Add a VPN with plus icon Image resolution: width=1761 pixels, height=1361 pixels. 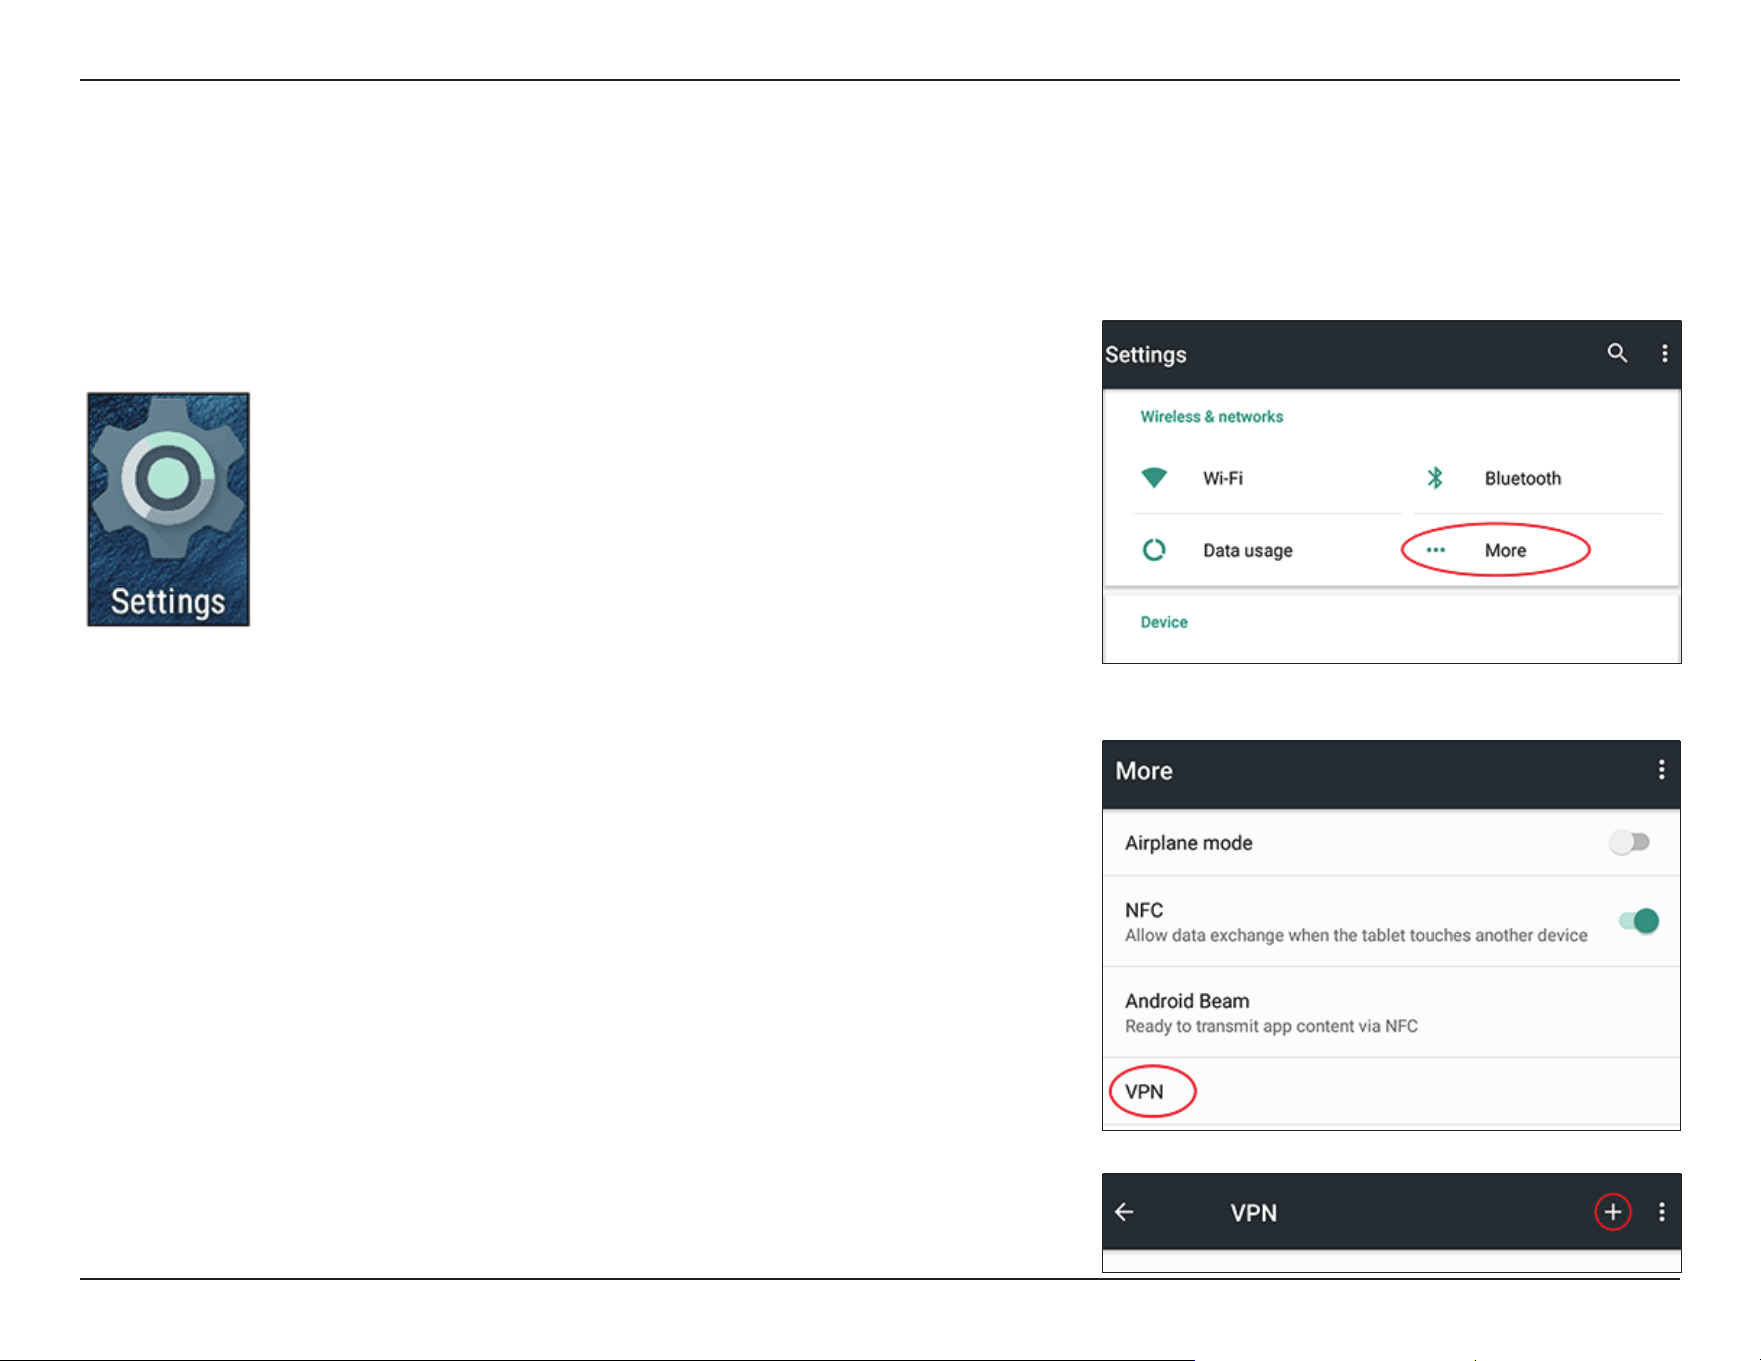1612,1212
